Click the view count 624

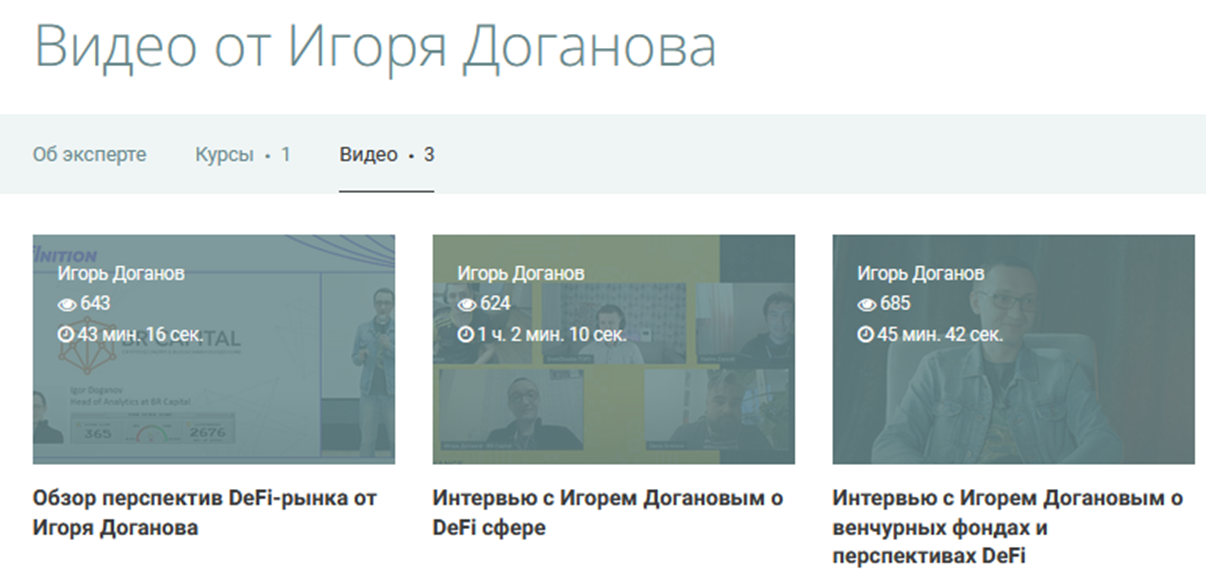494,304
